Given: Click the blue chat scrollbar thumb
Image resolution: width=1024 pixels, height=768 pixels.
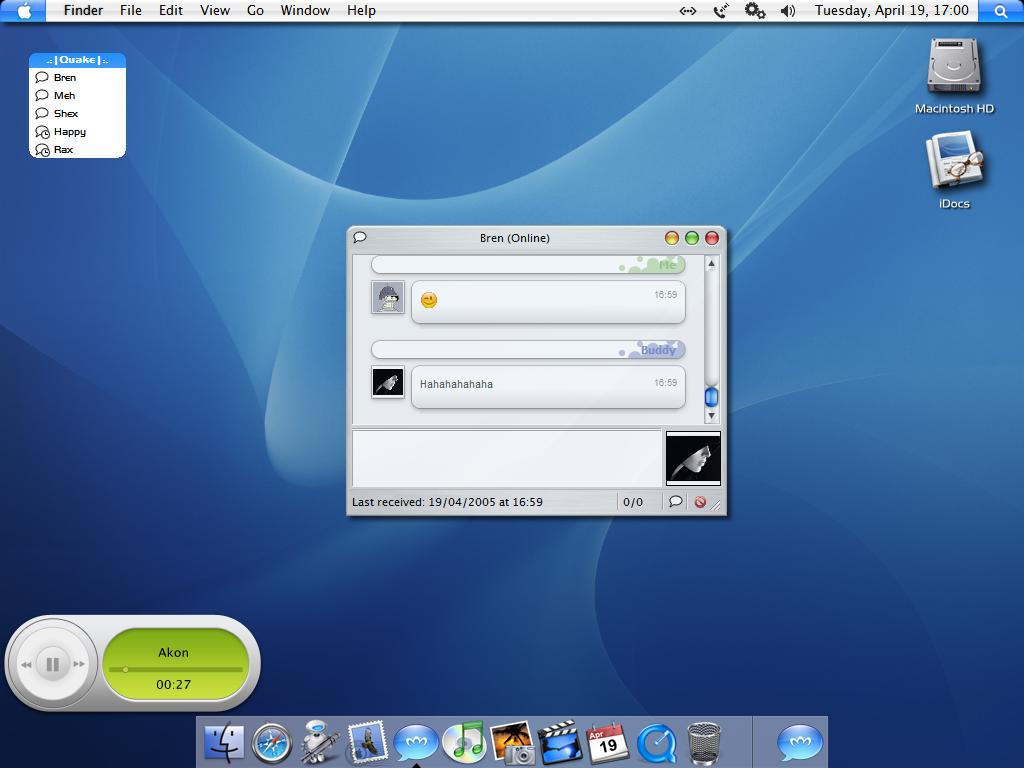Looking at the screenshot, I should (x=711, y=396).
